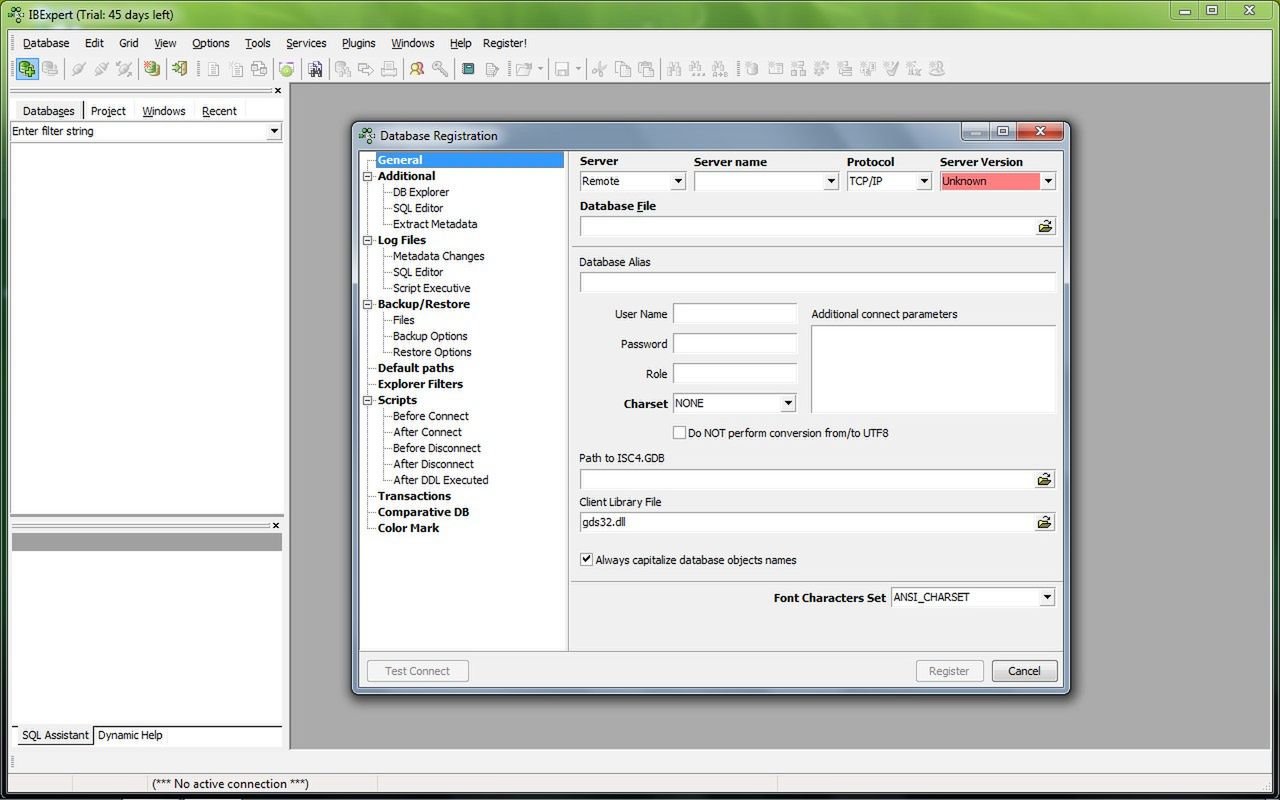Uncheck Always capitalize database objects names
The image size is (1280, 800).
click(586, 559)
